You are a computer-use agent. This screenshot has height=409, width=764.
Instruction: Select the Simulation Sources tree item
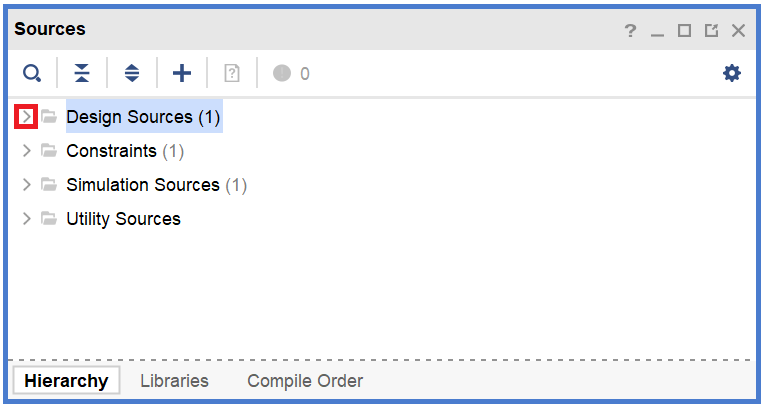click(x=142, y=185)
